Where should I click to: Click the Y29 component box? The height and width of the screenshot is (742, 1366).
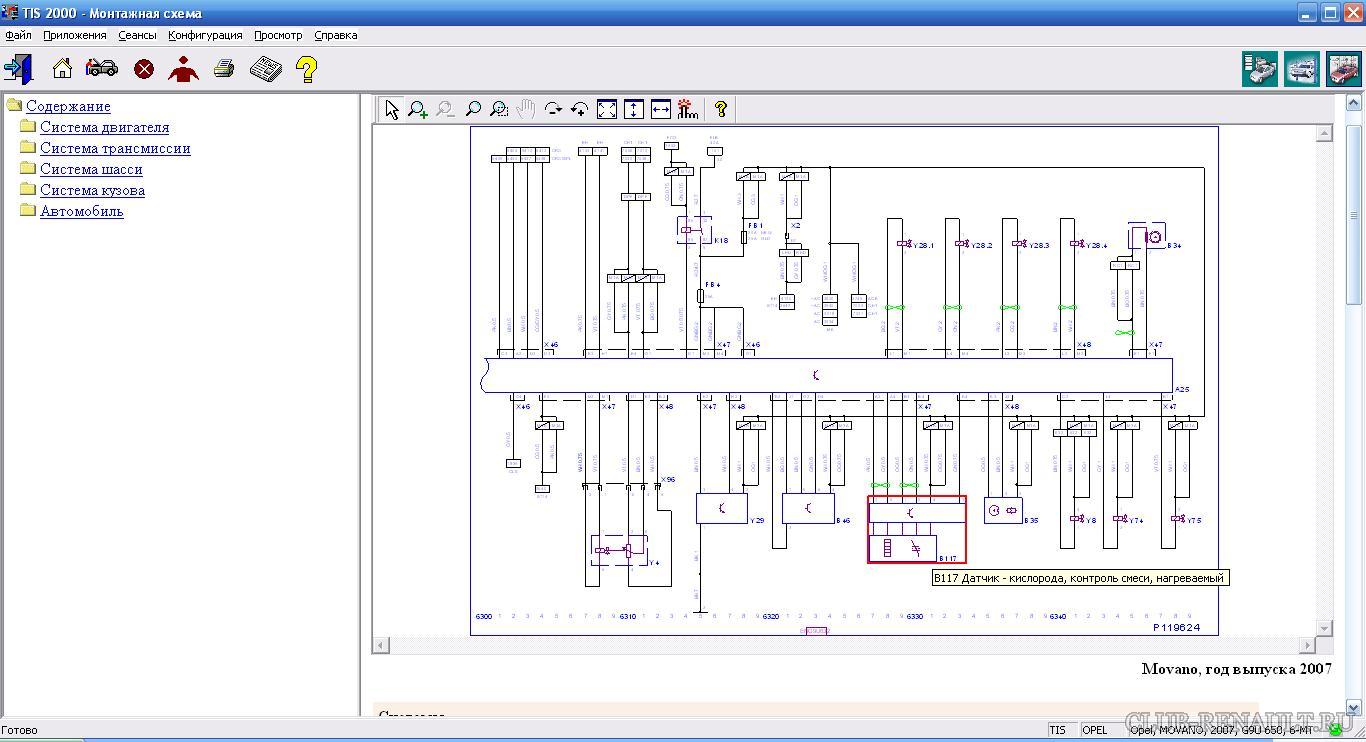pyautogui.click(x=722, y=508)
